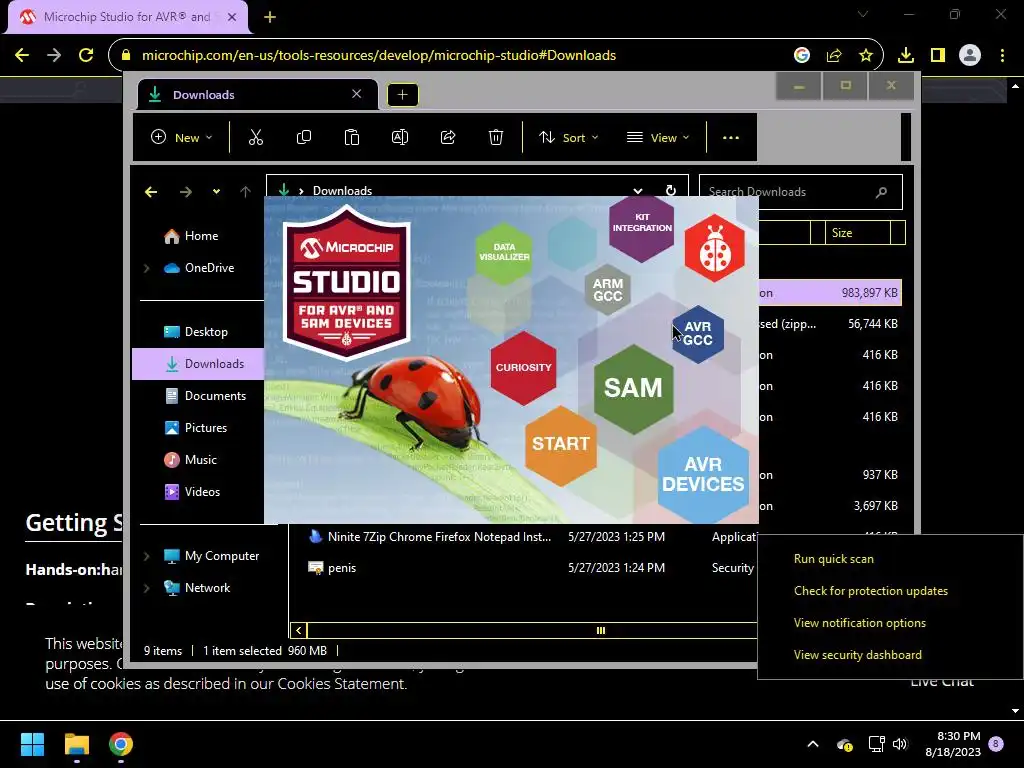Open the Sort dropdown
The image size is (1024, 768).
point(569,137)
